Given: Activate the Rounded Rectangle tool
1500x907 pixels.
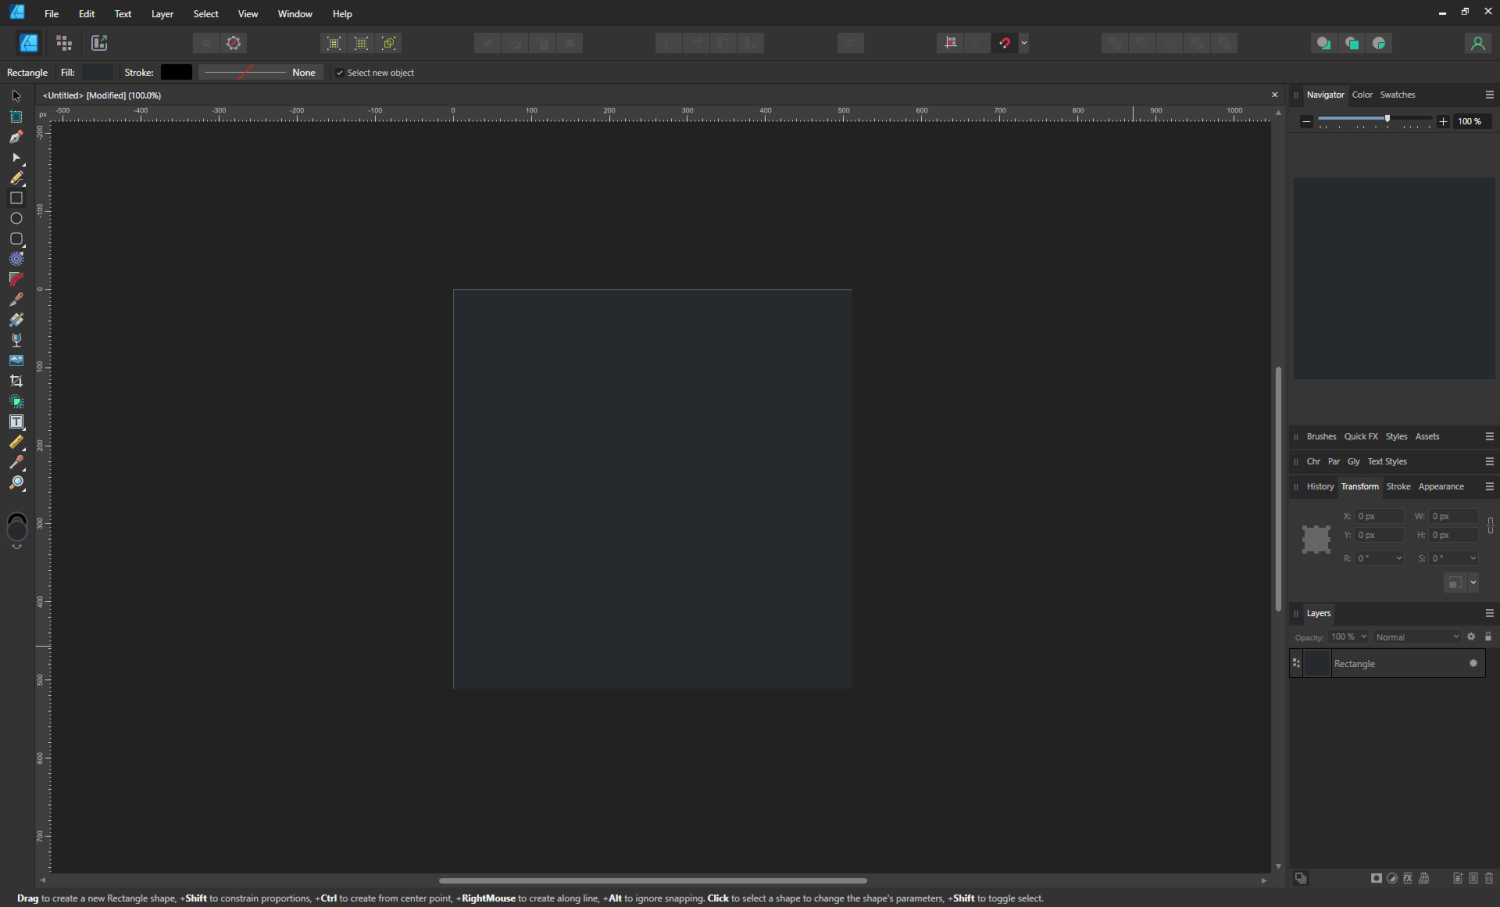Looking at the screenshot, I should 16,239.
